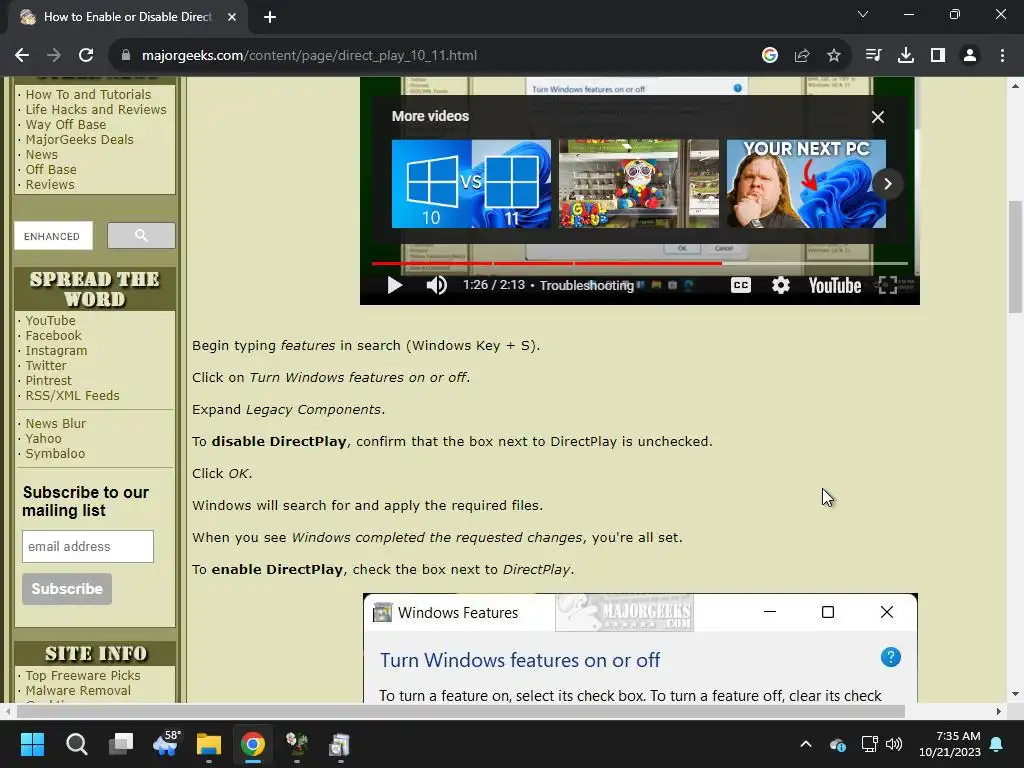Screen dimensions: 1024x768
Task: Open Your Next PC video thumbnail
Action: click(807, 184)
